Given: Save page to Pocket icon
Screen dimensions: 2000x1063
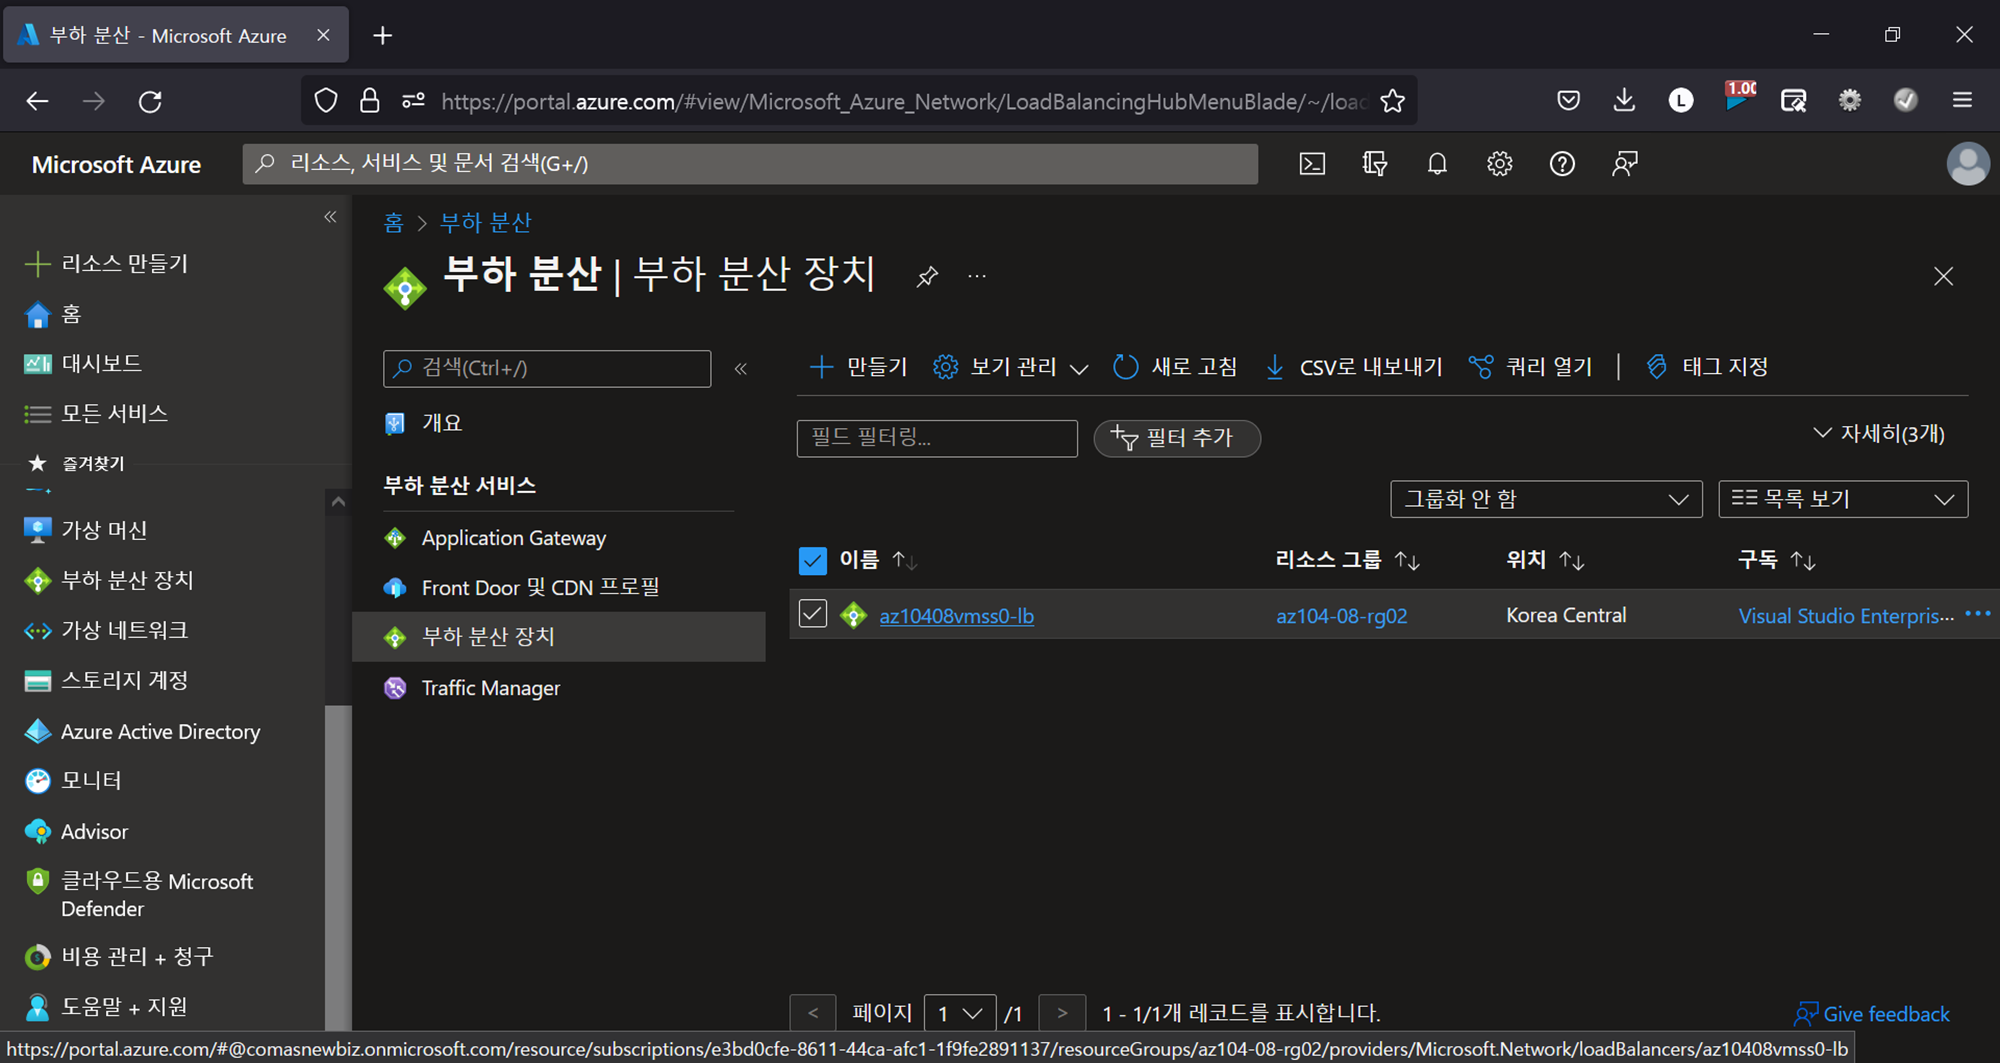Looking at the screenshot, I should [1568, 101].
